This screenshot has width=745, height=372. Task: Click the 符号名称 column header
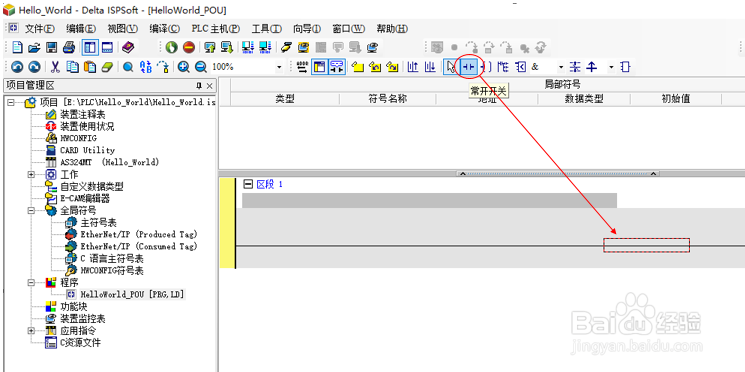click(388, 99)
